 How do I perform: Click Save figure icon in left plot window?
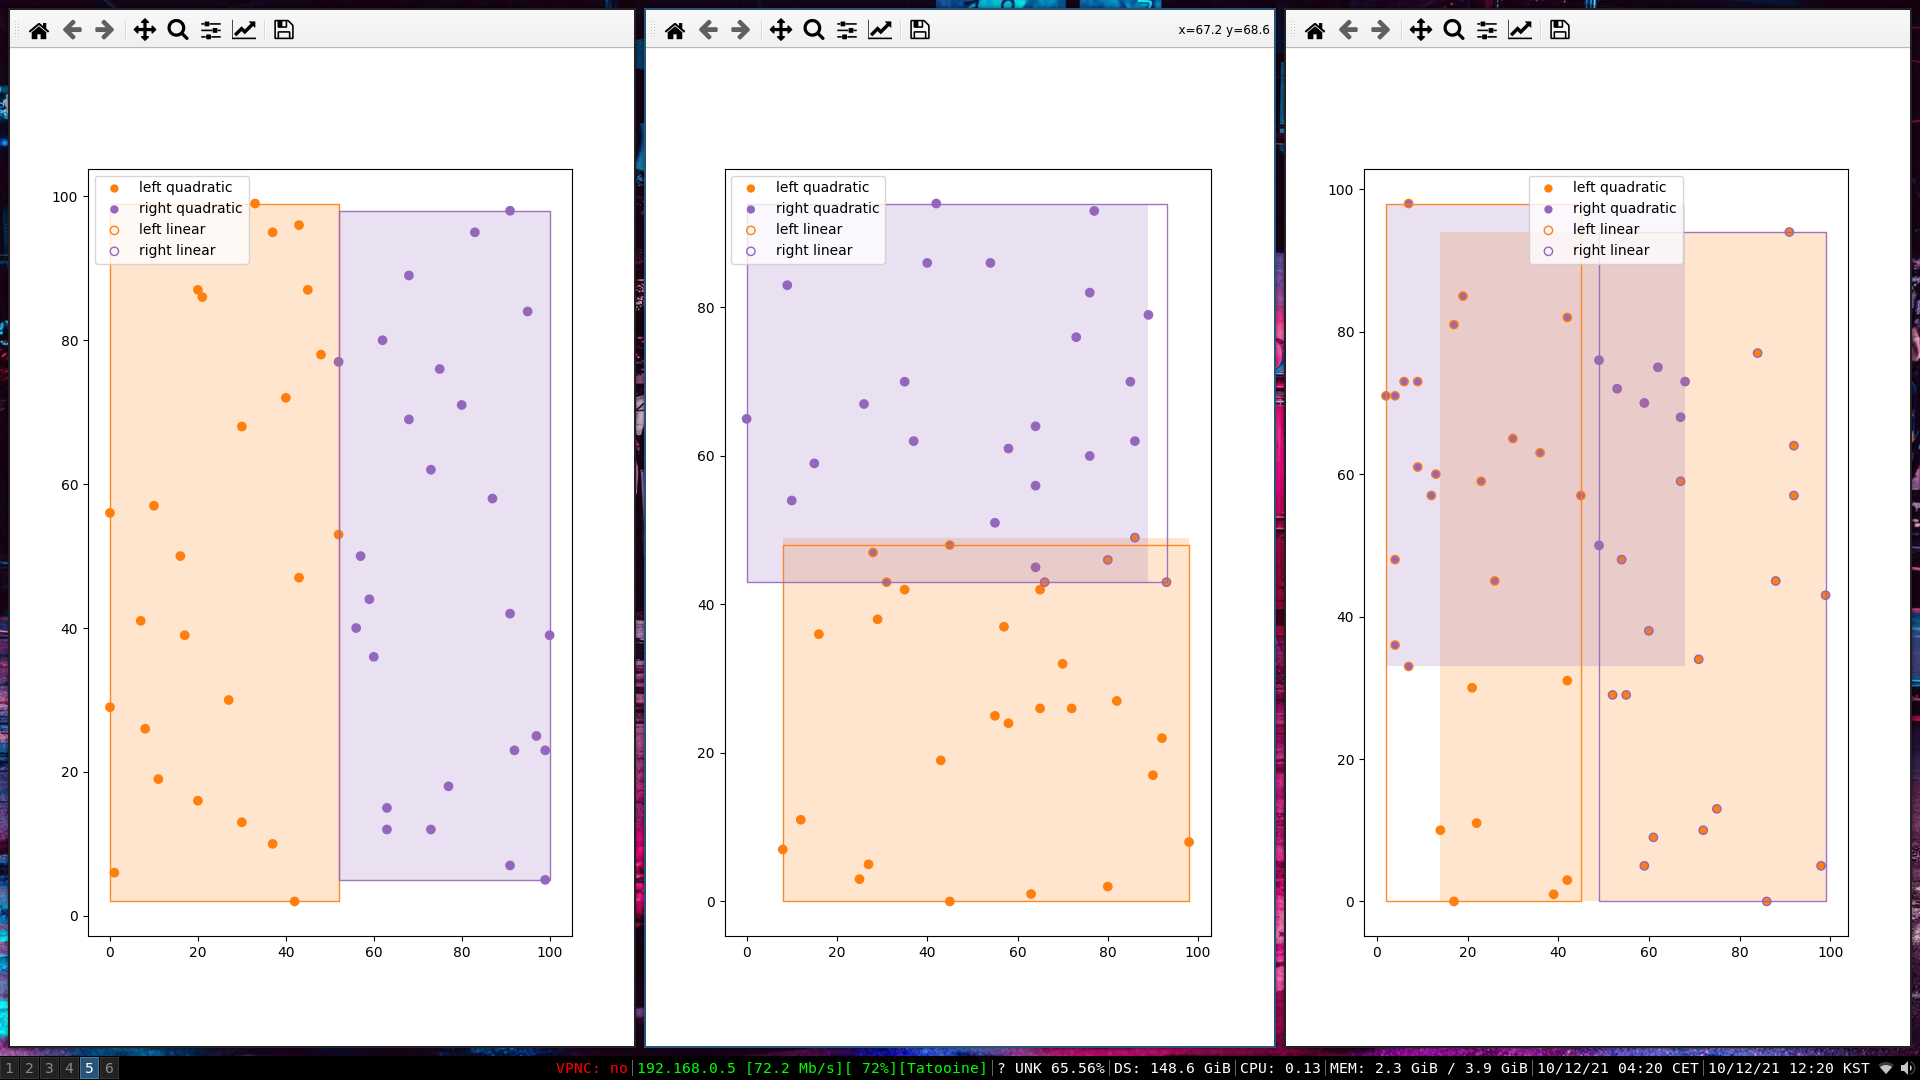[284, 30]
